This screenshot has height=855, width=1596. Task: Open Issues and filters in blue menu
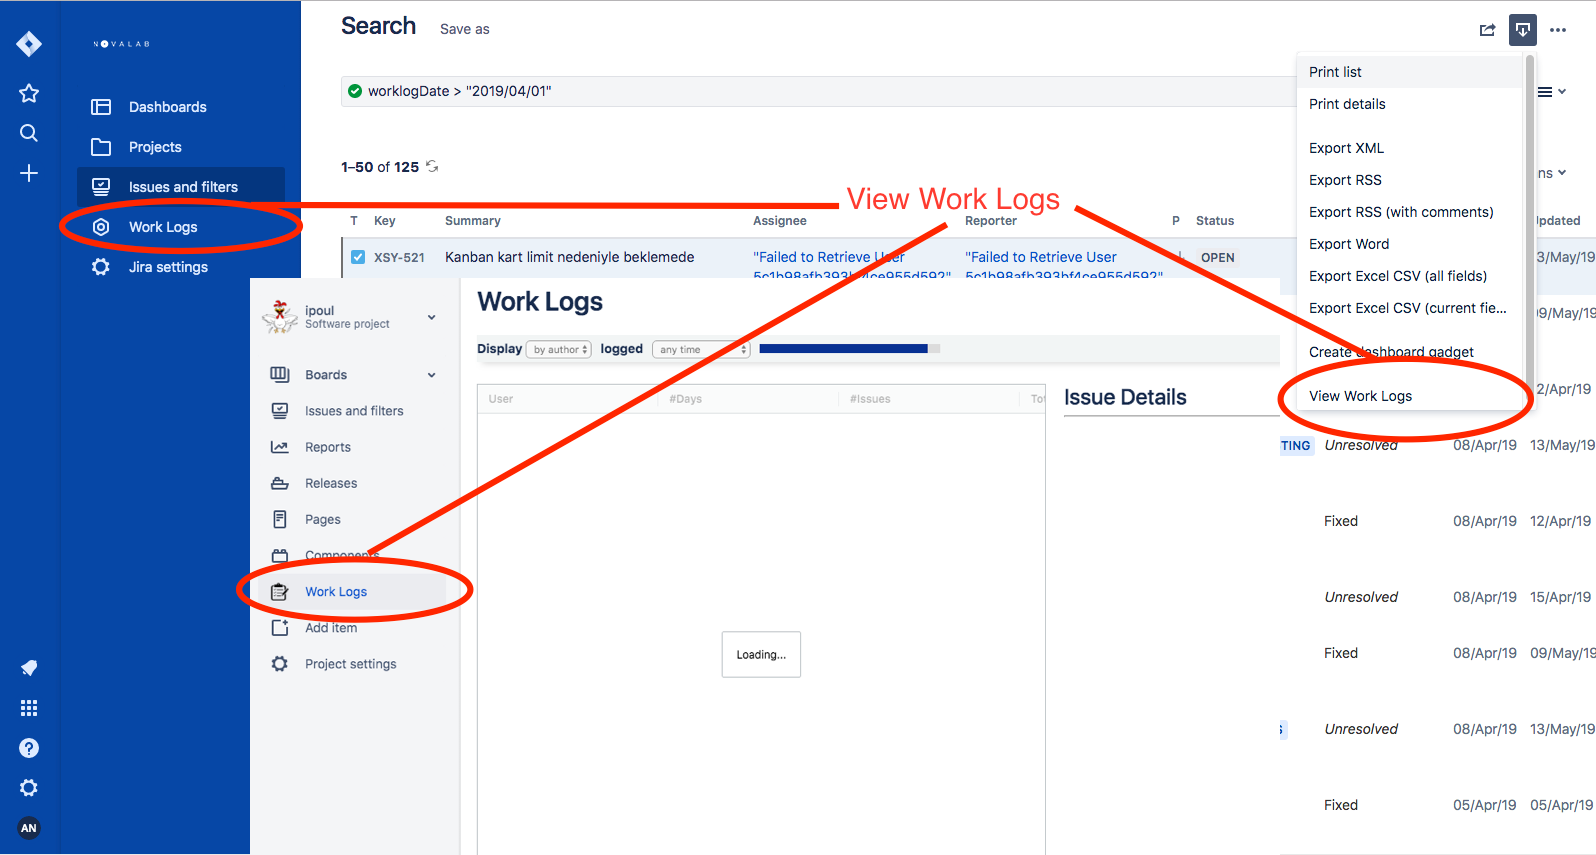(x=183, y=187)
